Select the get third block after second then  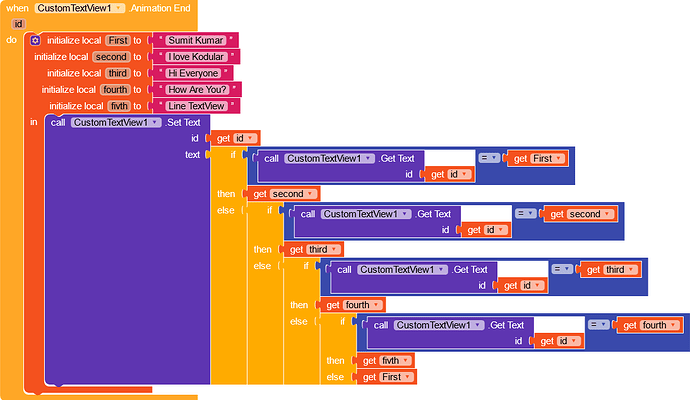click(x=313, y=250)
